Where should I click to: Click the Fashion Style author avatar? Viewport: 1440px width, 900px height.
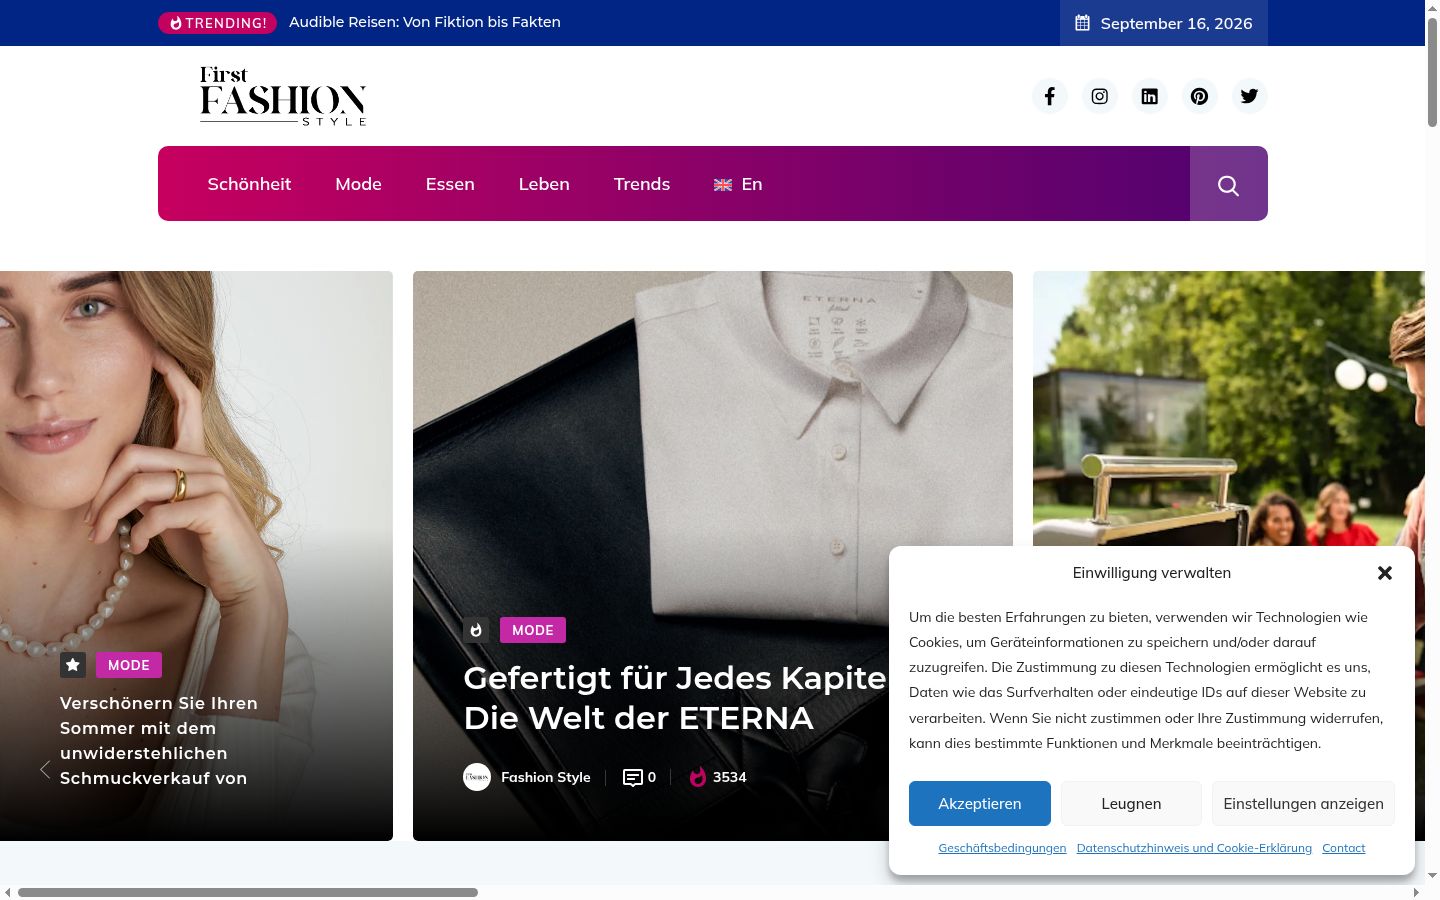(477, 777)
